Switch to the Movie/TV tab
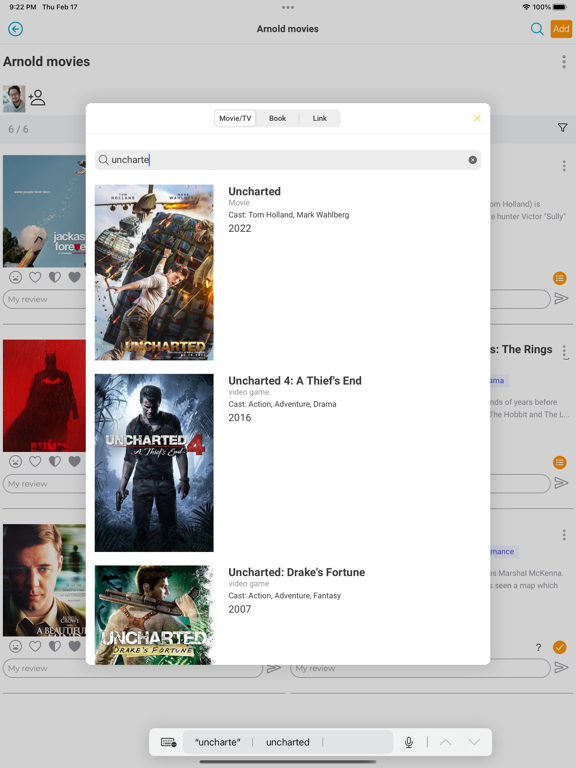This screenshot has width=576, height=768. tap(235, 118)
